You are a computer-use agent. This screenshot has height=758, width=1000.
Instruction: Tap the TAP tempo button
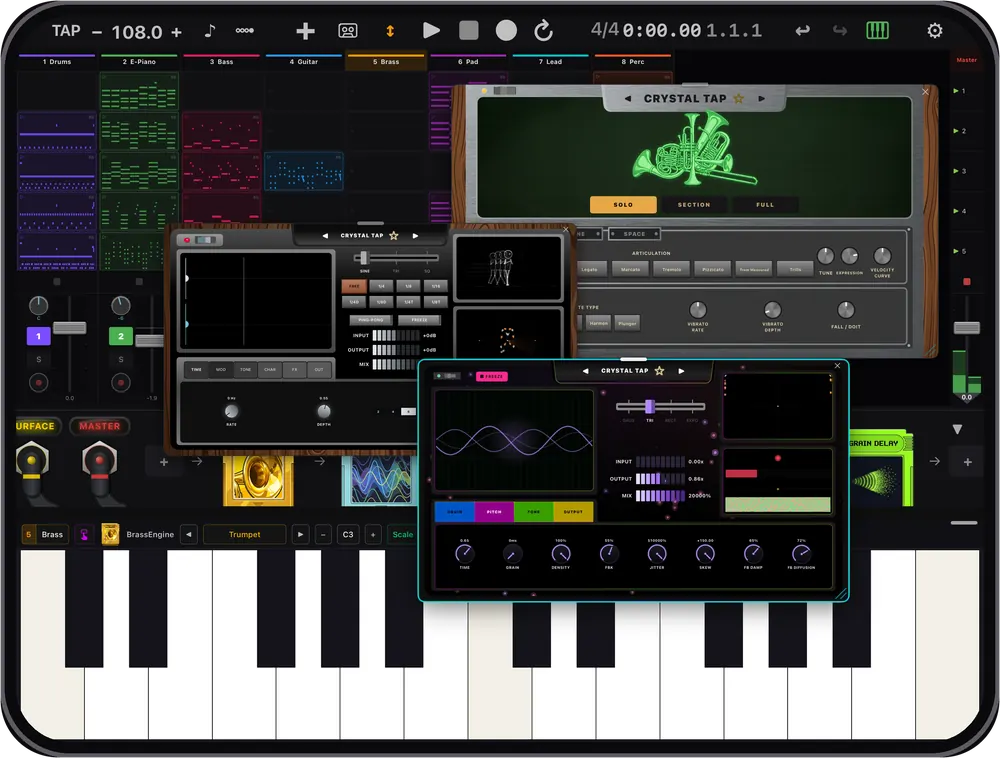tap(66, 31)
